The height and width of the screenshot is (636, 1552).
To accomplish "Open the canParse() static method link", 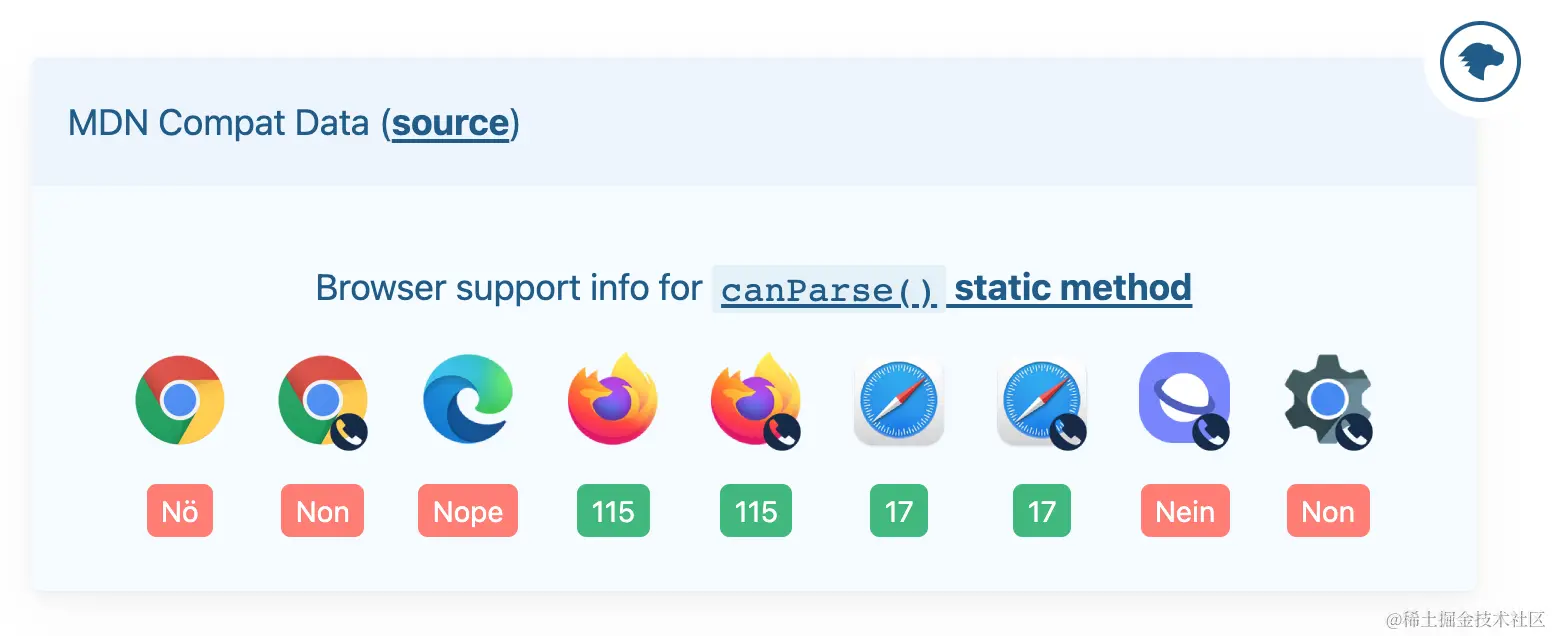I will 956,288.
